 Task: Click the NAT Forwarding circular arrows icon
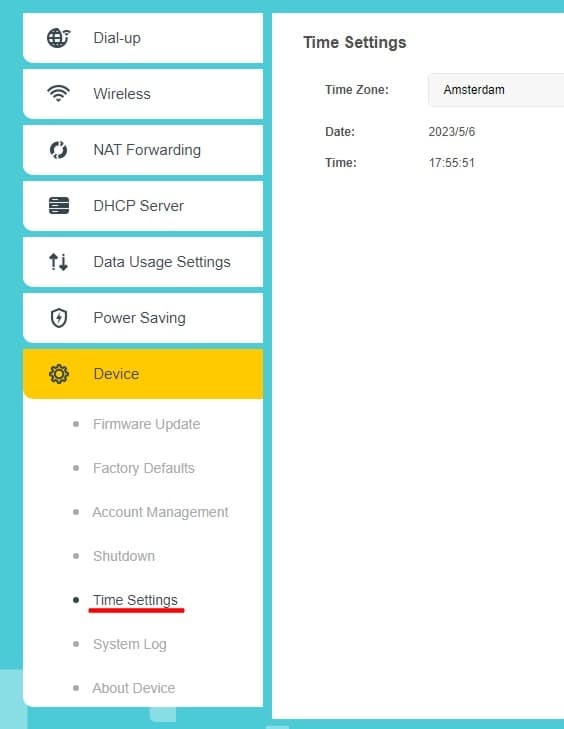coord(59,150)
